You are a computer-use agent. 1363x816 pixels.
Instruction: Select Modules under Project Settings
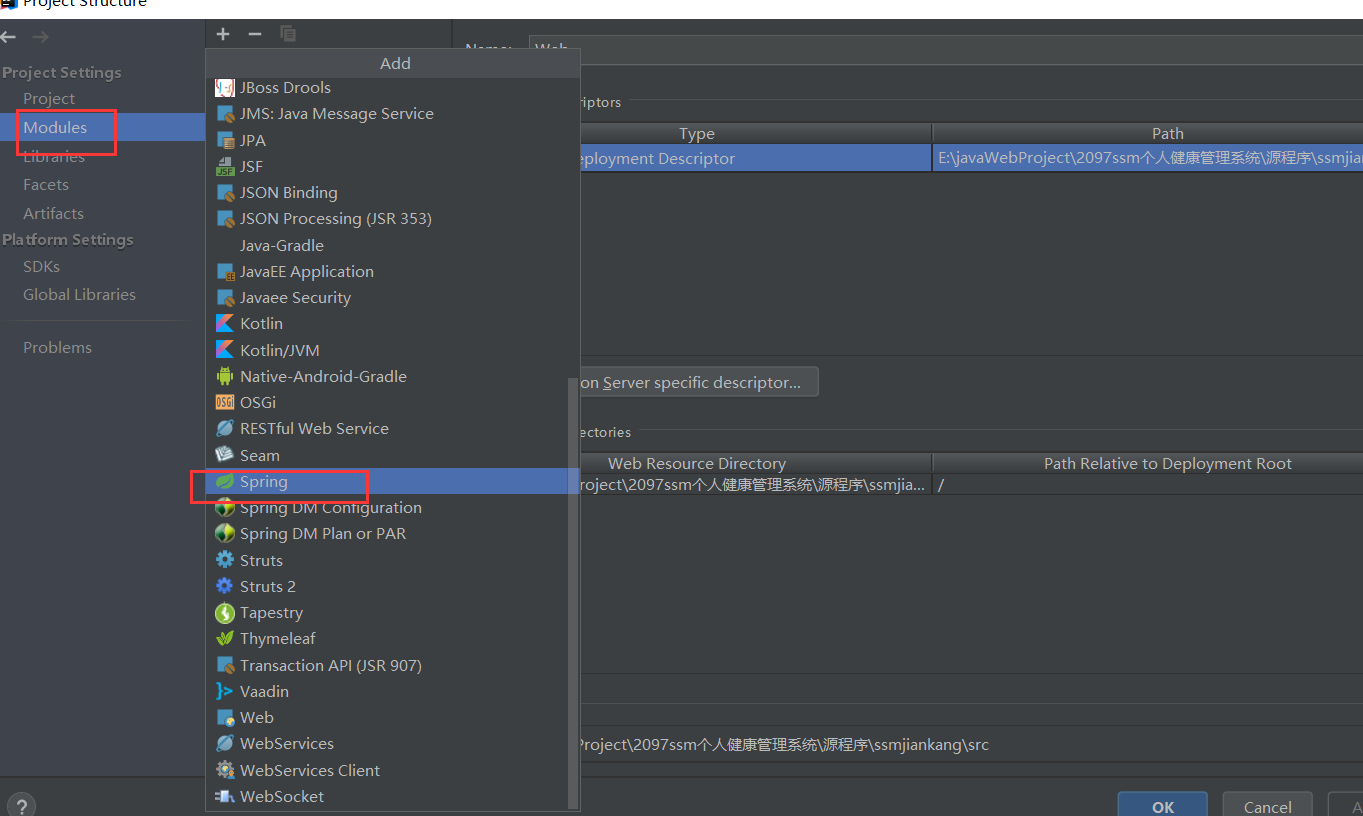55,128
